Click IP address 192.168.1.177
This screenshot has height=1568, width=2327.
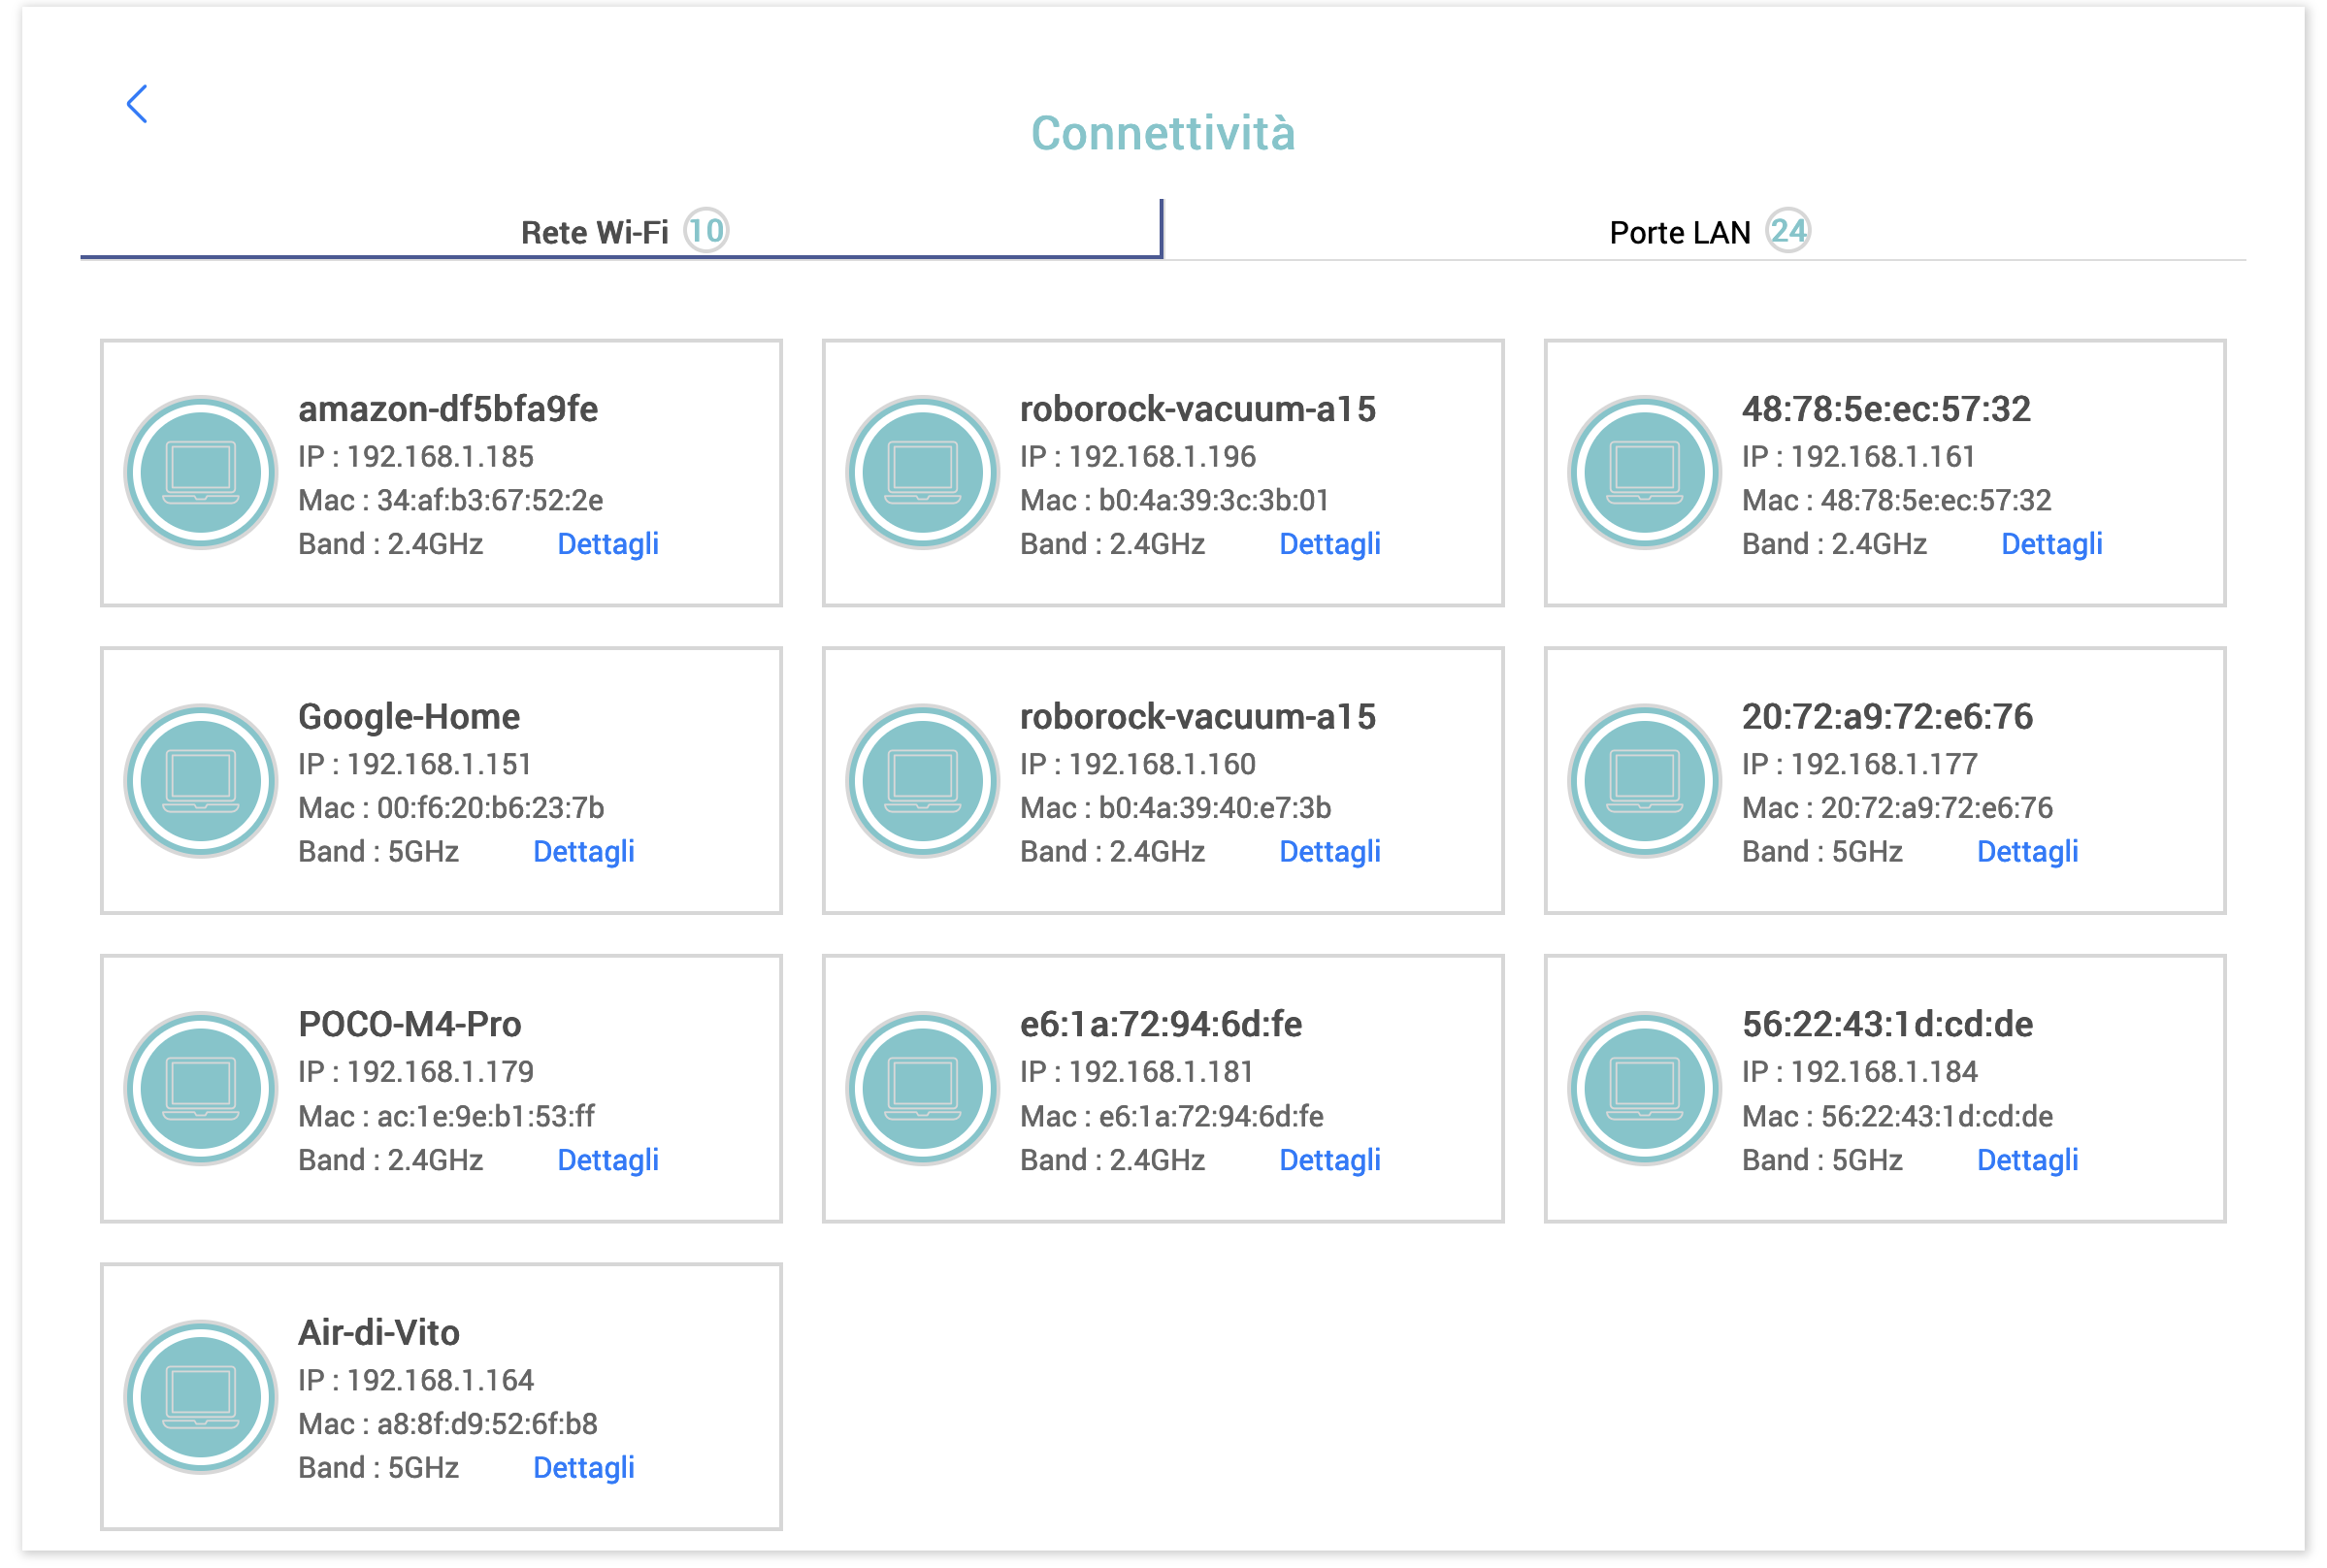pyautogui.click(x=1884, y=765)
